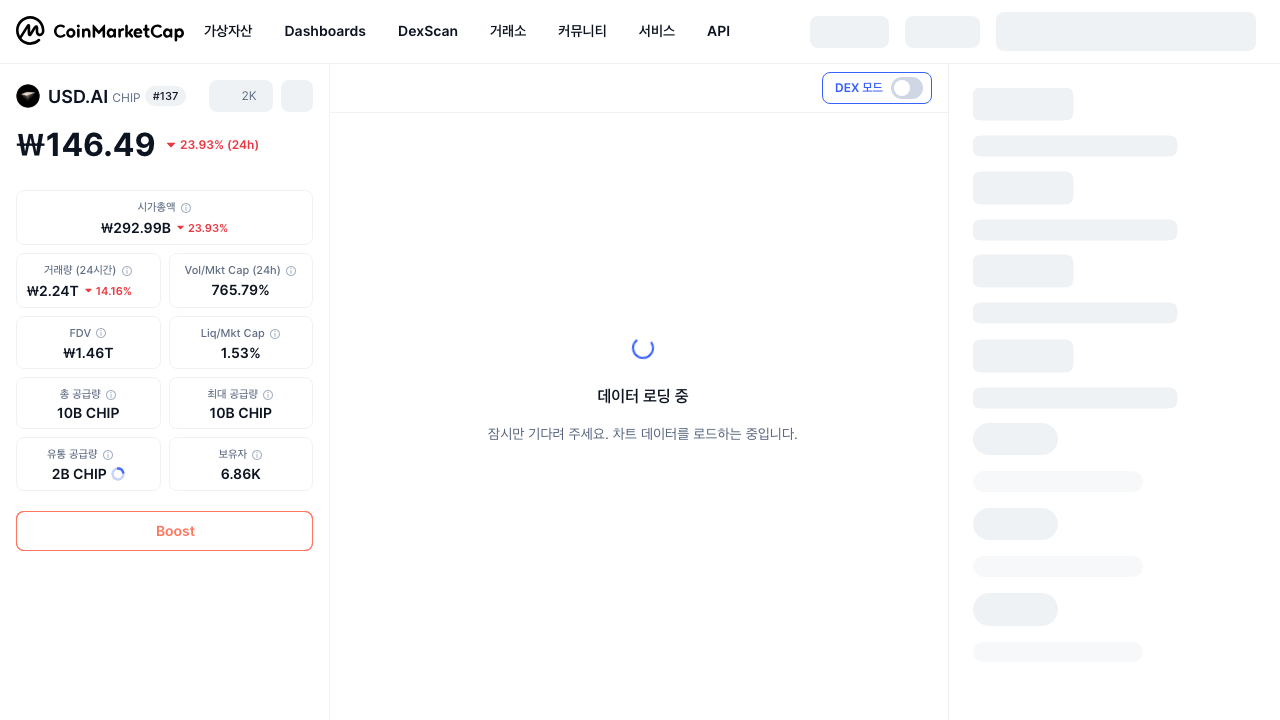Screen dimensions: 1280x720
Task: Click the Vol/Mkt Cap info icon
Action: tap(291, 271)
